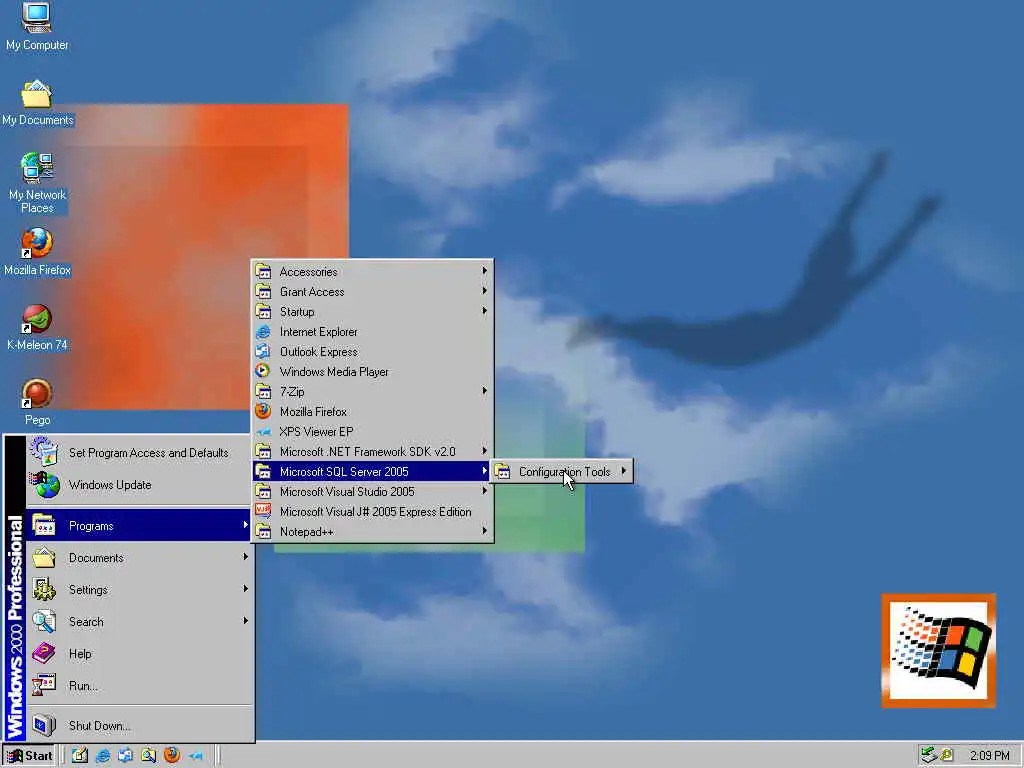Click Internet Explorer quick launch icon
Viewport: 1024px width, 768px height.
(103, 756)
